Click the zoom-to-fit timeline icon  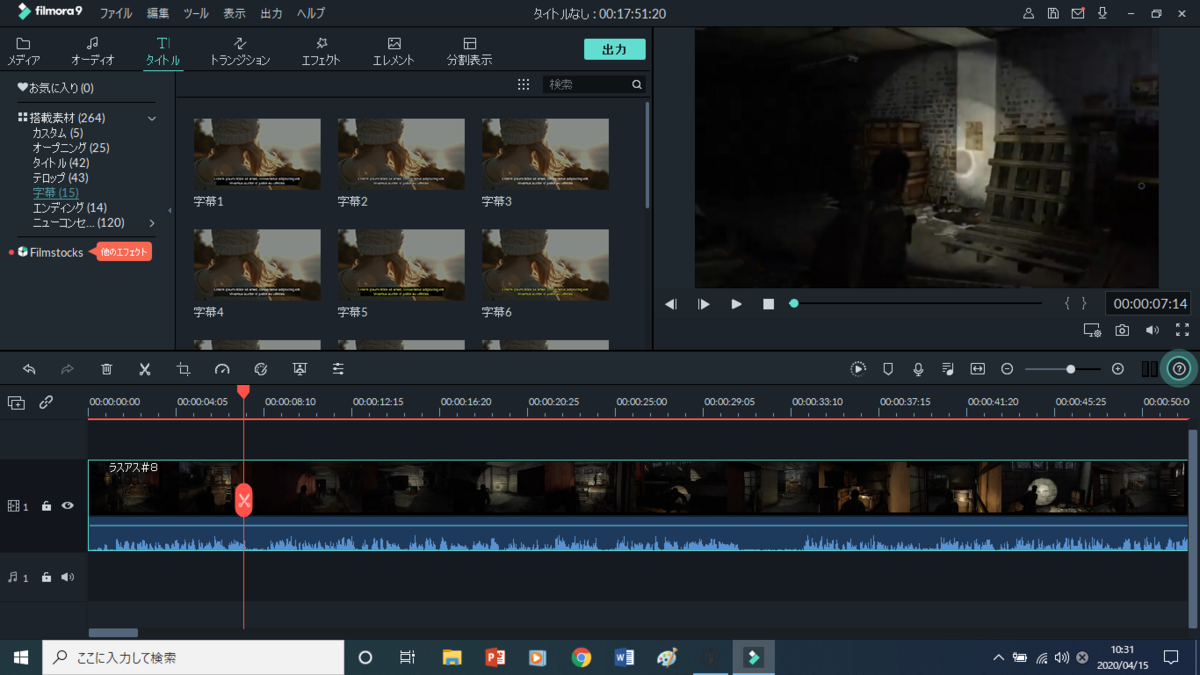(x=978, y=369)
